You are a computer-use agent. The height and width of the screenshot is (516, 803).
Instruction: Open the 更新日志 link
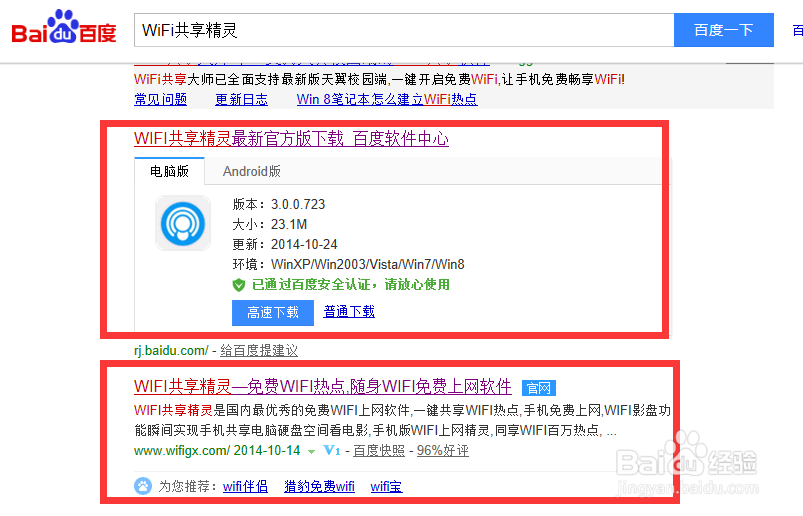click(241, 99)
